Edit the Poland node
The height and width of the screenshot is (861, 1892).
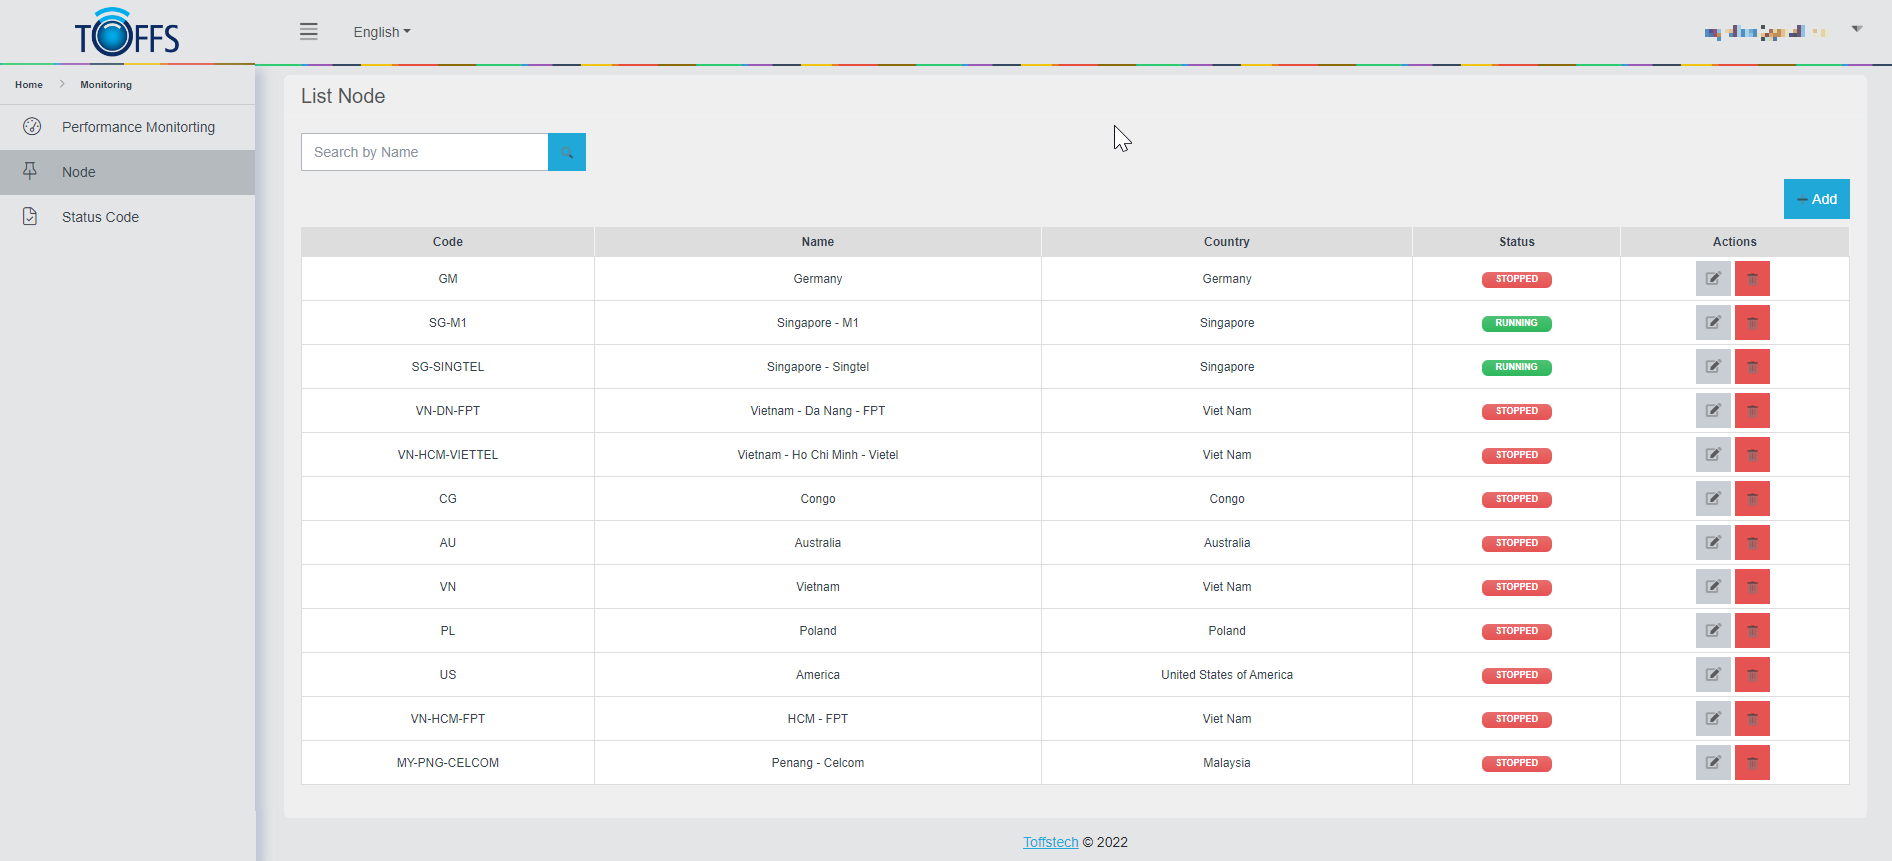point(1712,631)
